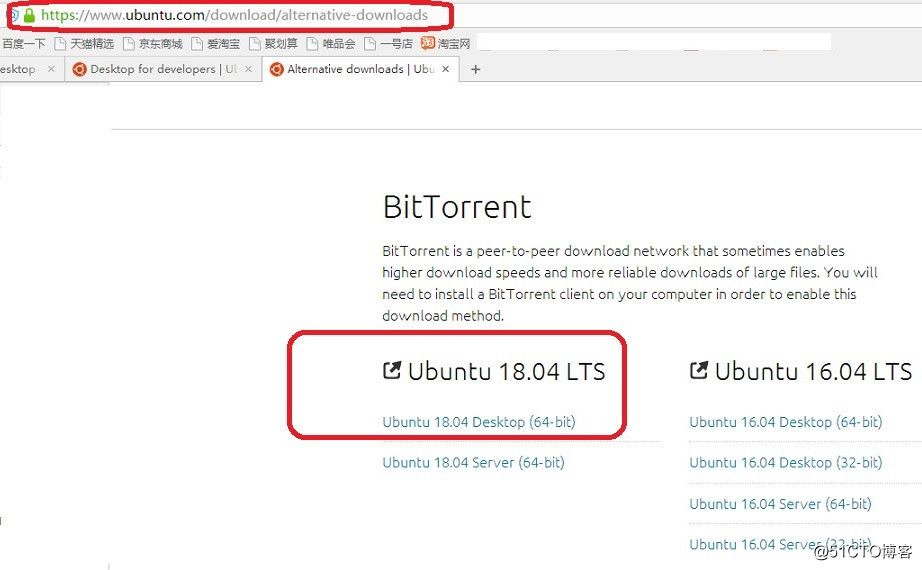The image size is (922, 570).
Task: Download Ubuntu 16.04 Desktop (64-bit) torrent
Action: click(x=786, y=422)
